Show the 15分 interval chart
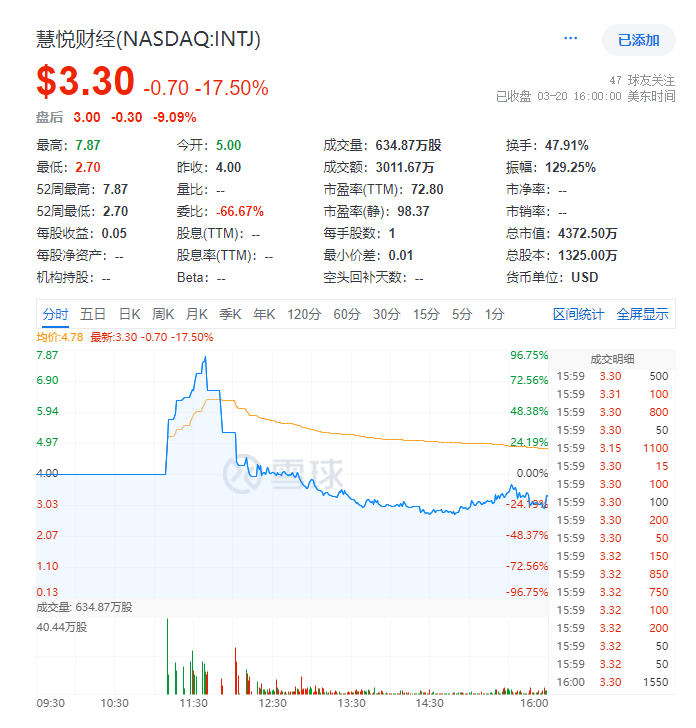The height and width of the screenshot is (728, 696). (426, 314)
